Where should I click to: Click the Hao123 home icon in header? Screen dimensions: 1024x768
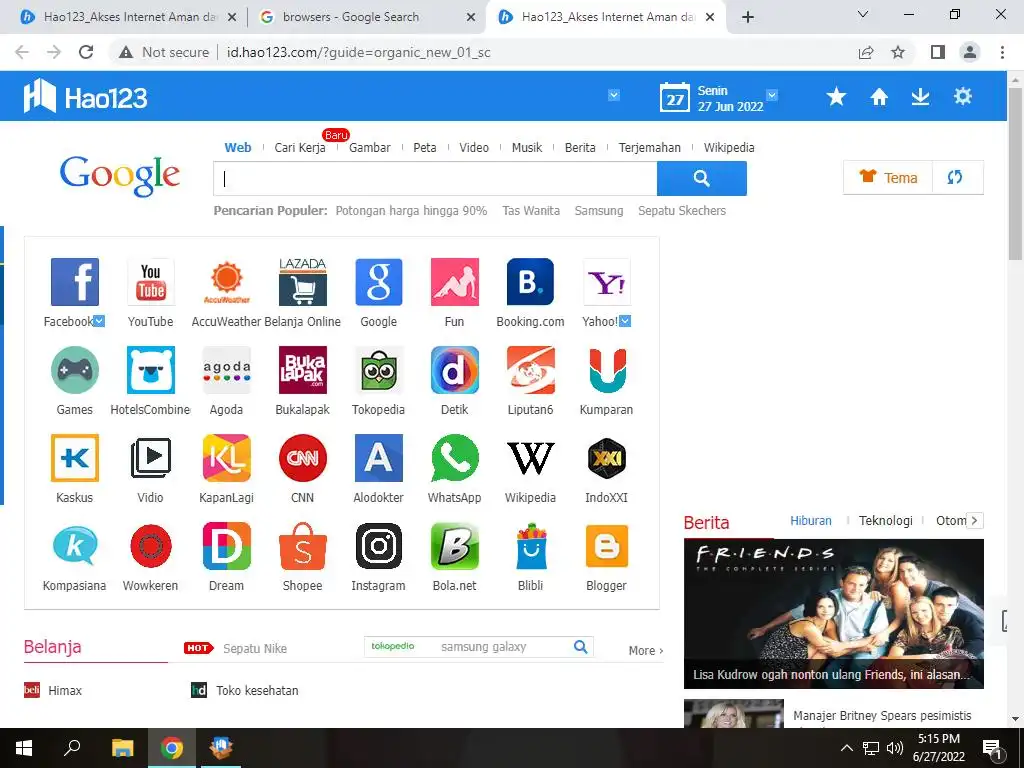879,97
